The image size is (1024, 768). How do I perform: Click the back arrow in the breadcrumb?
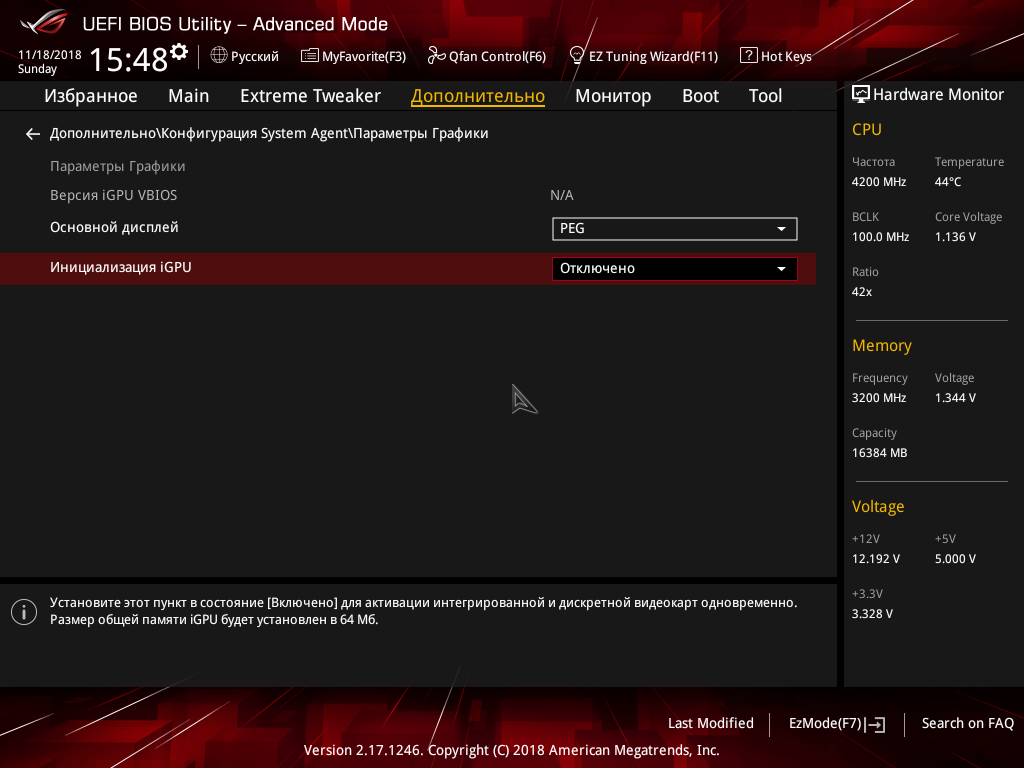click(33, 134)
